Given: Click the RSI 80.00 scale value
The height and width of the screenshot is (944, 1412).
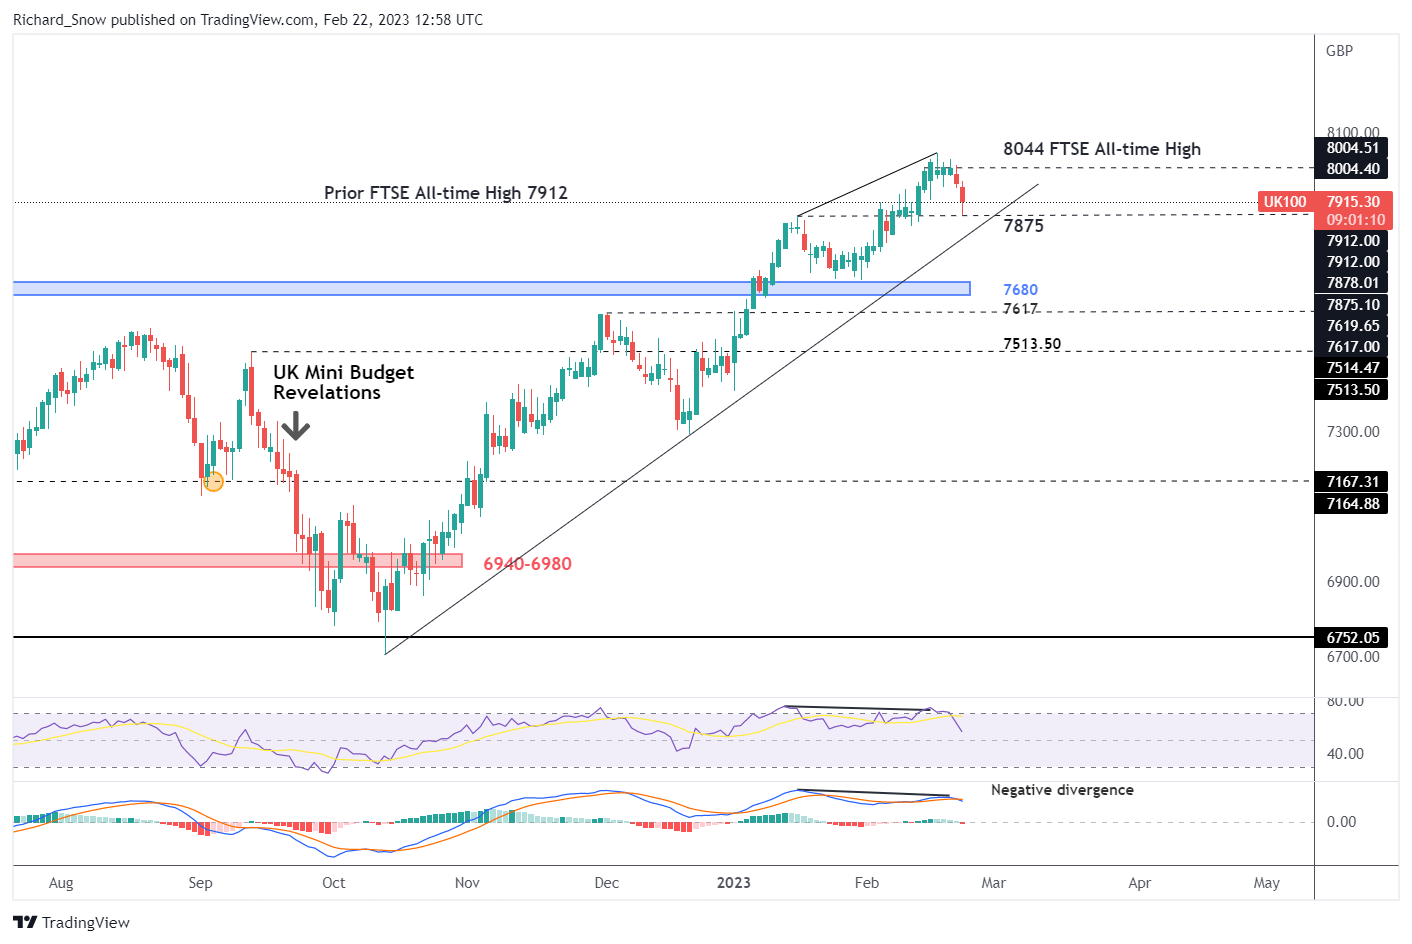Looking at the screenshot, I should pos(1345,702).
